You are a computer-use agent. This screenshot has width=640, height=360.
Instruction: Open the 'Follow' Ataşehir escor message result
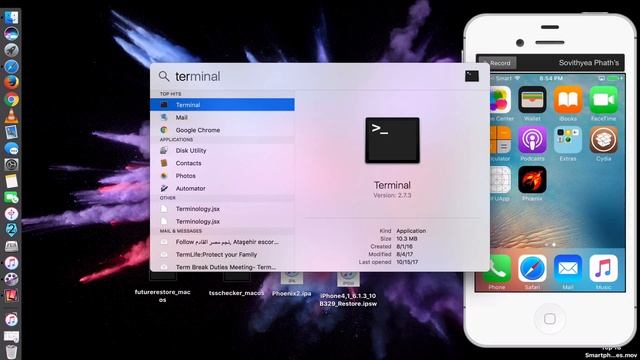point(222,242)
